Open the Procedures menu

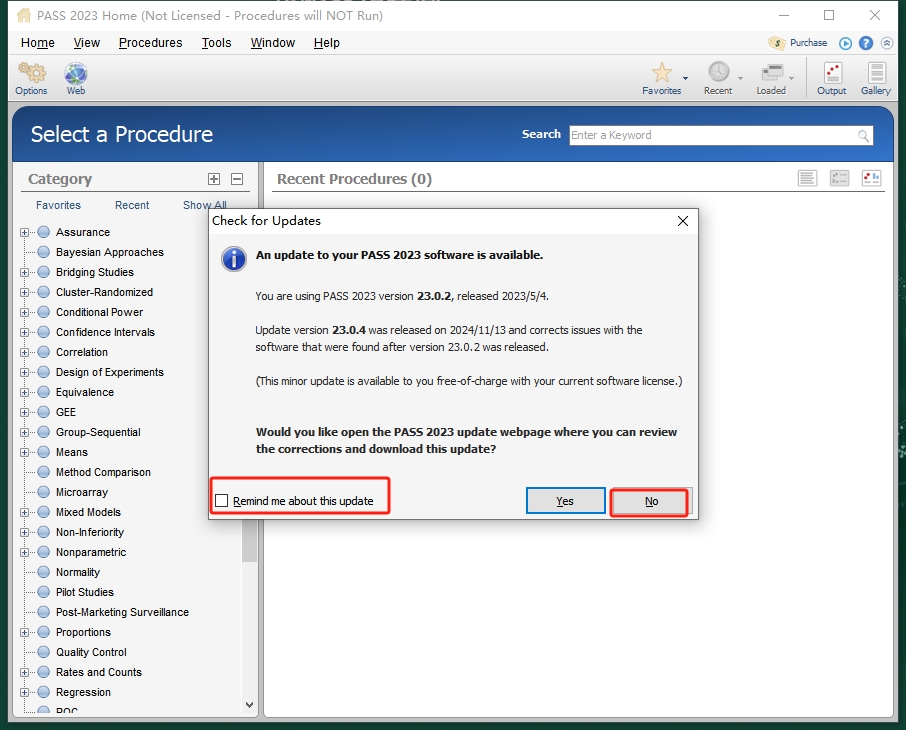pos(150,43)
